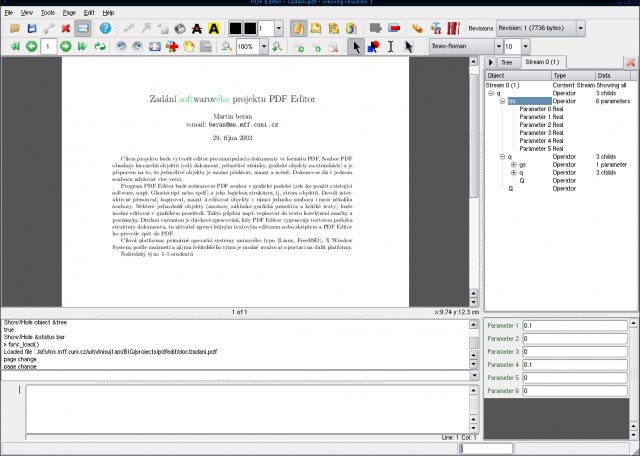Click the red rectangle toolbar icon
640x456 pixels.
click(x=394, y=29)
